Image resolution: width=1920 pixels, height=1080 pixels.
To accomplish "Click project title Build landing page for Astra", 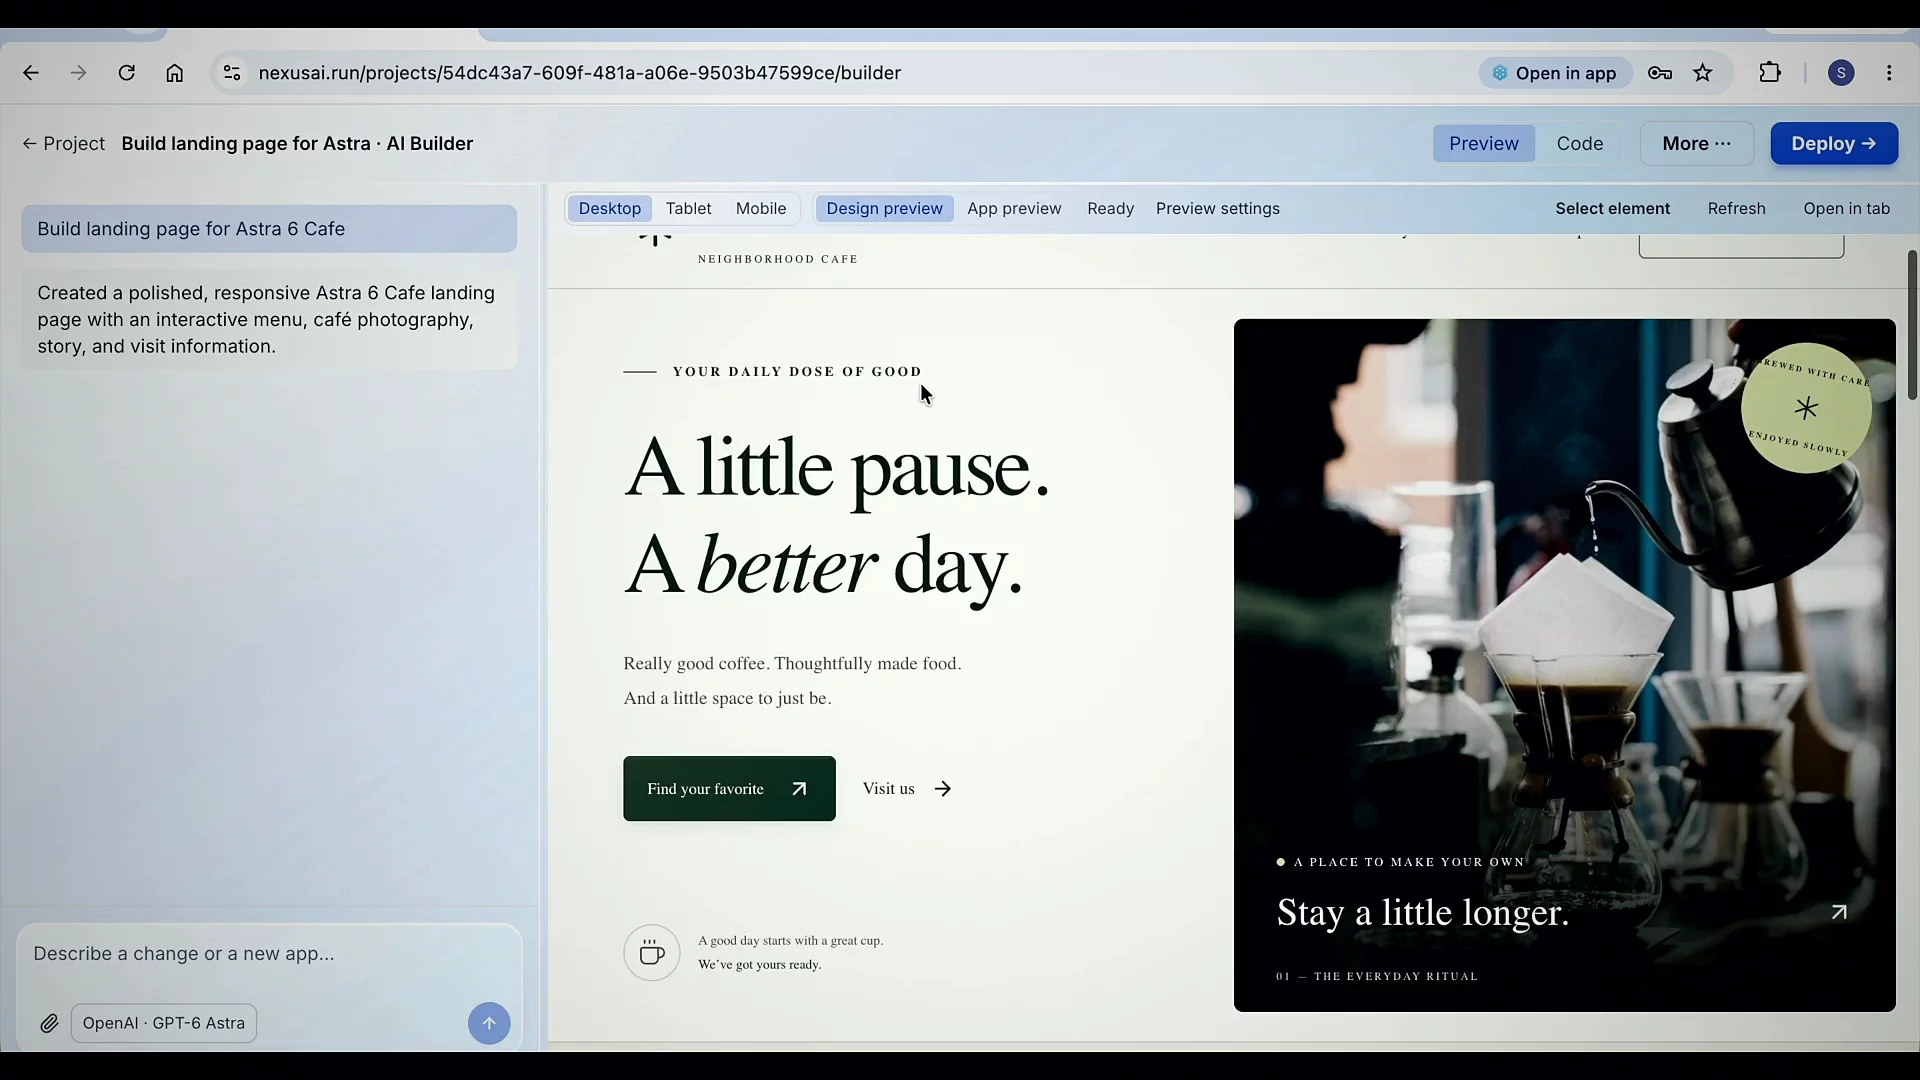I will 297,144.
